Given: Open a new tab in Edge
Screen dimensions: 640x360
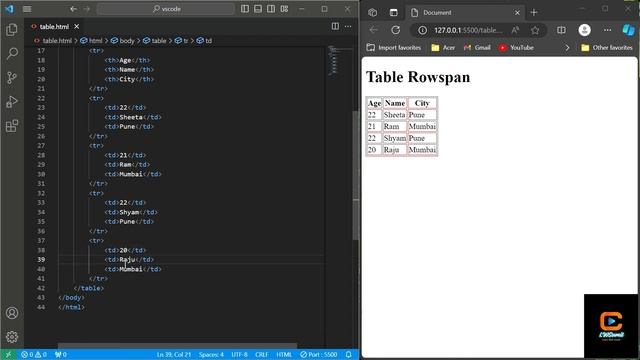Looking at the screenshot, I should 534,13.
